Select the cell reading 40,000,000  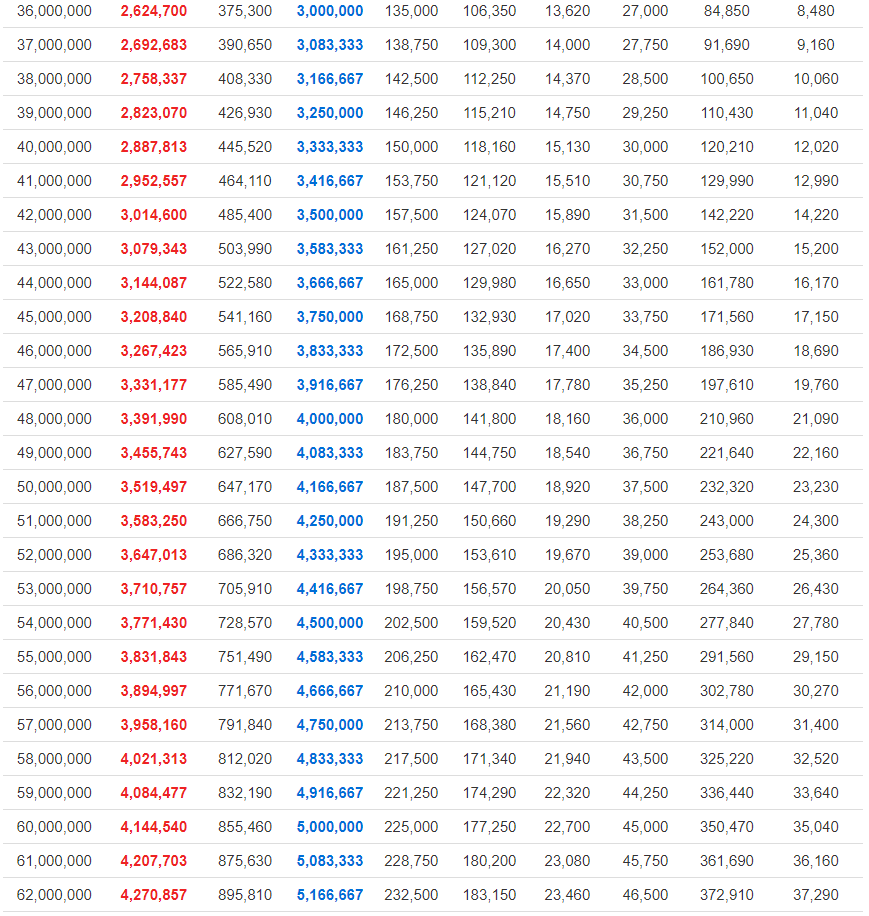click(54, 147)
